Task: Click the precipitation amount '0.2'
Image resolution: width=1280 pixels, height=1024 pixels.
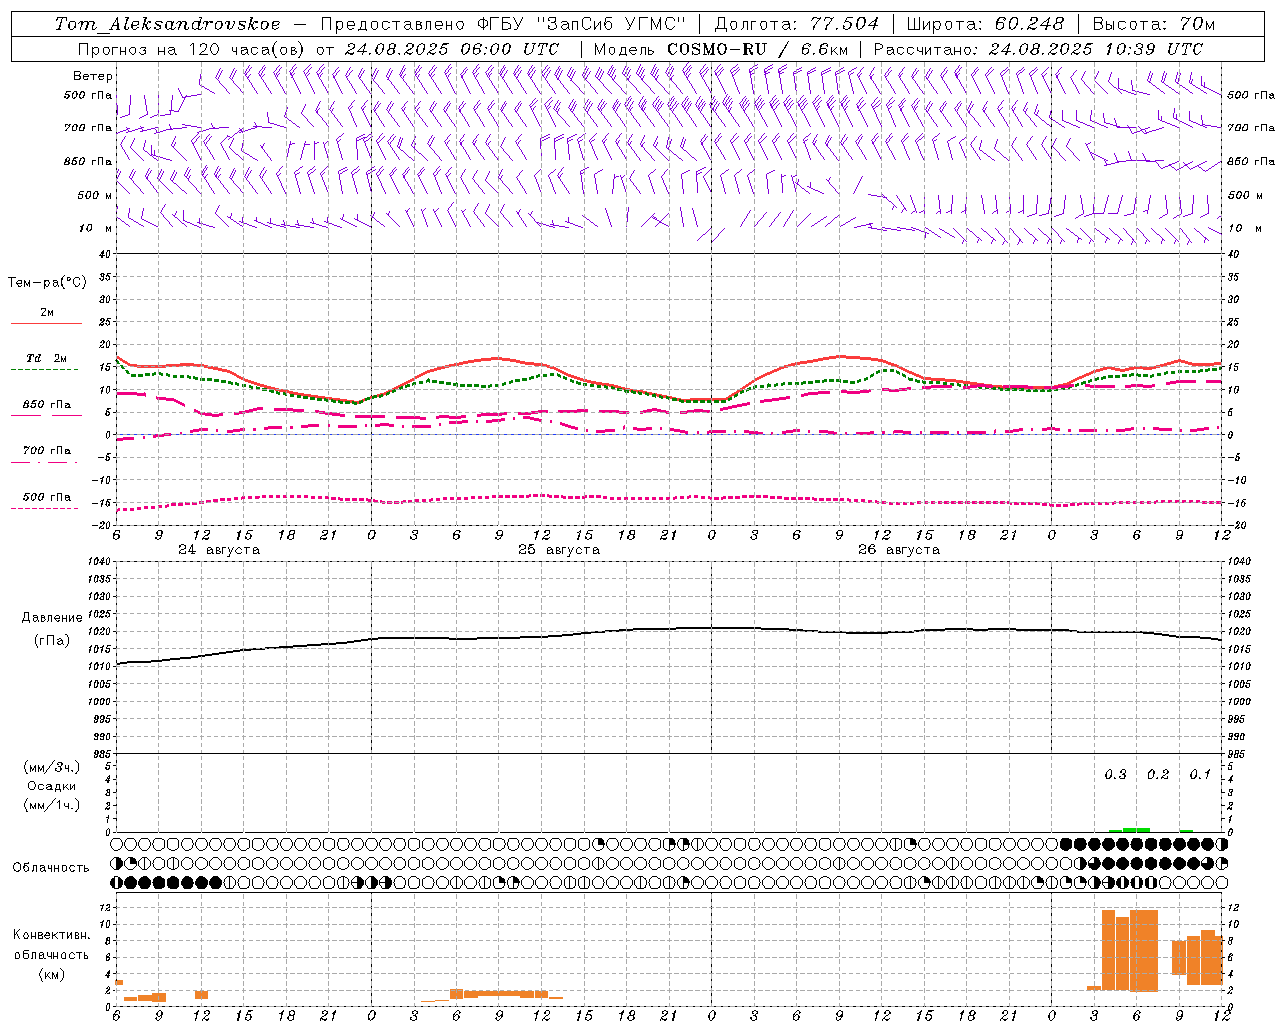Action: [1158, 775]
